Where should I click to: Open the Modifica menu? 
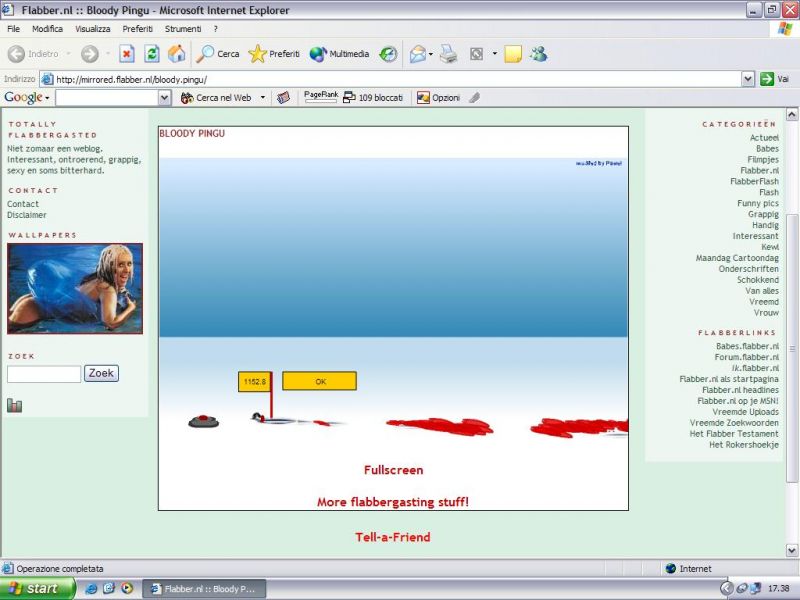pos(47,29)
